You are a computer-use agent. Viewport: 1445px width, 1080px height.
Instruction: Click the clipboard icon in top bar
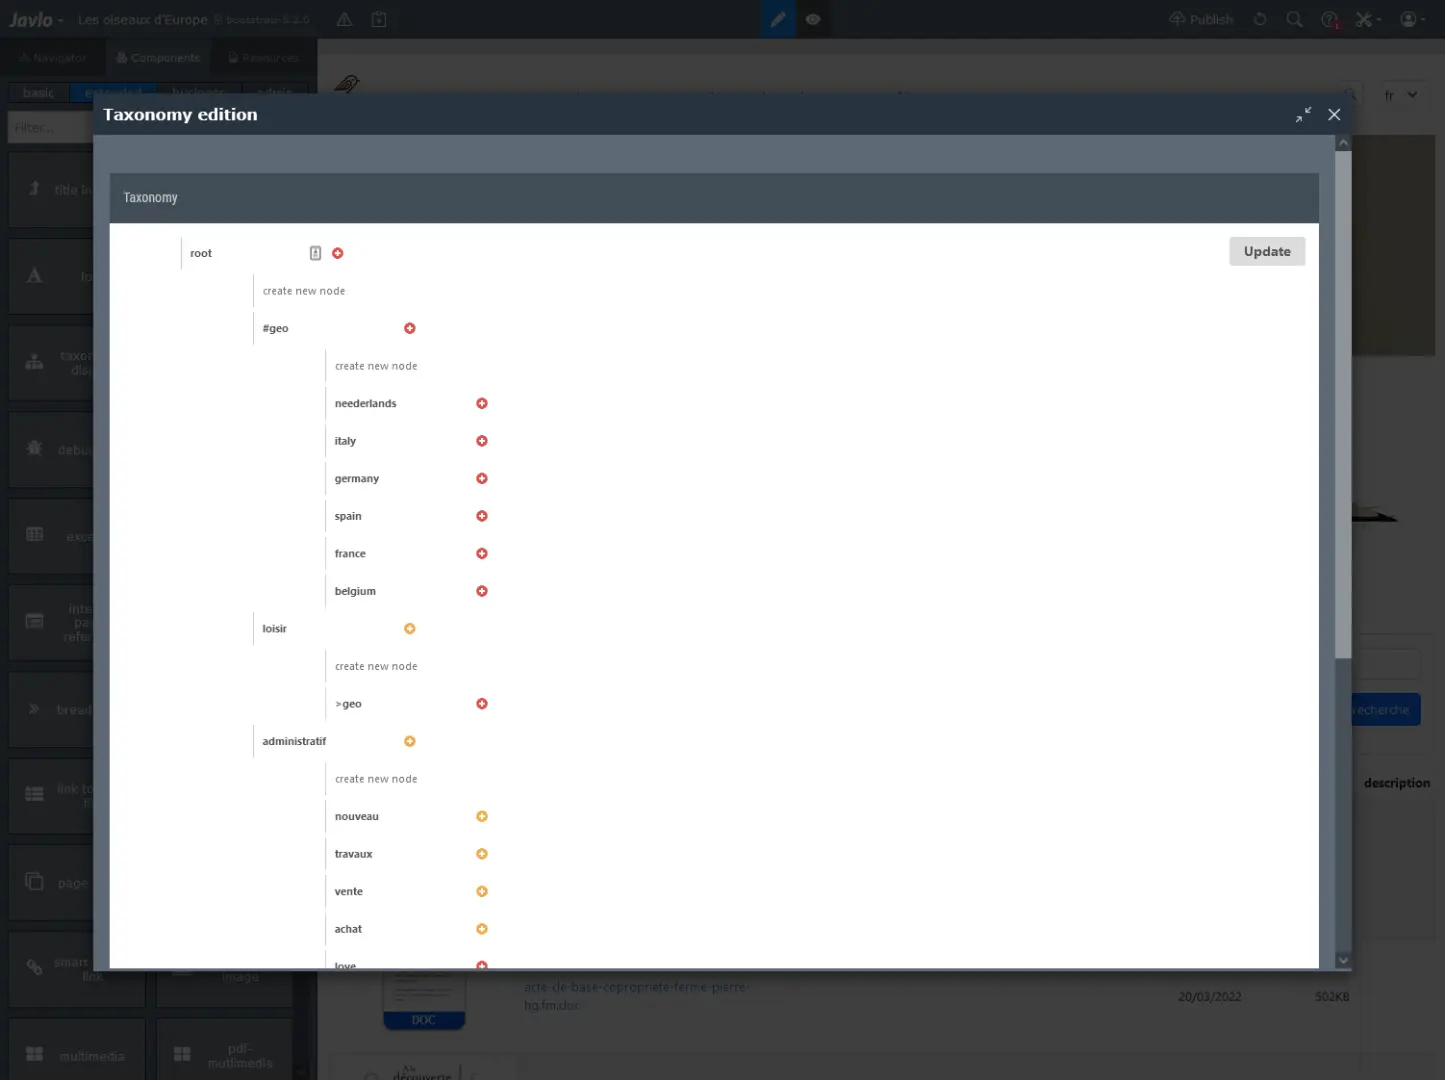pos(379,18)
